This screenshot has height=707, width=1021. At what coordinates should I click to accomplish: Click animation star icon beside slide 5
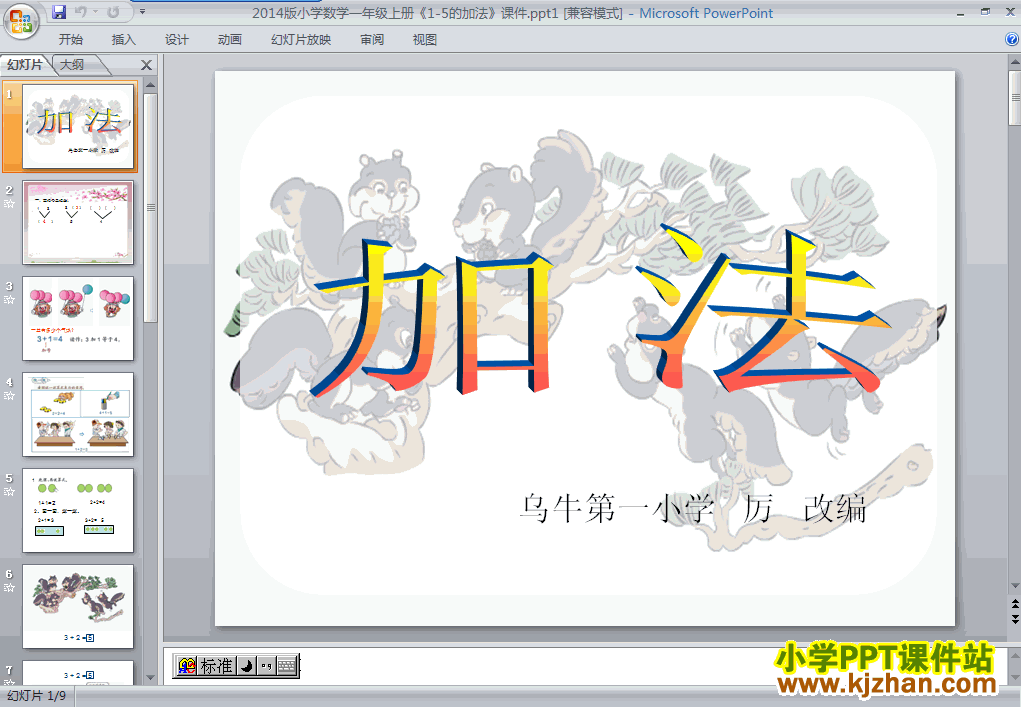(x=9, y=492)
